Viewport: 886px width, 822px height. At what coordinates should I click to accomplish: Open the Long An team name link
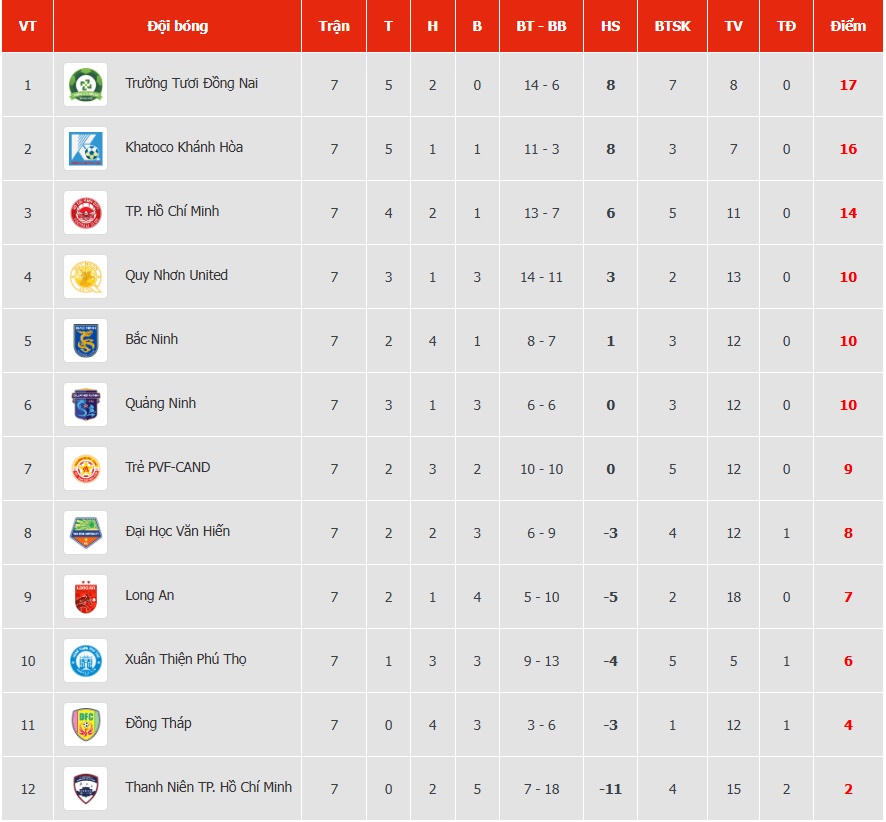tap(149, 595)
